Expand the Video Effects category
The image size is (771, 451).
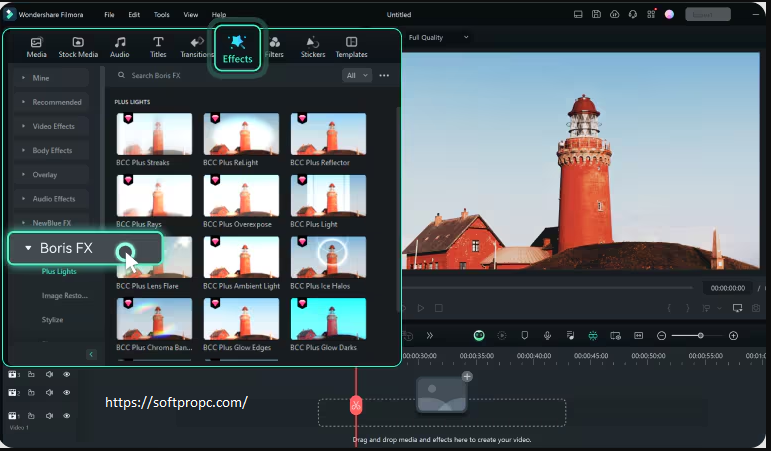(x=51, y=126)
